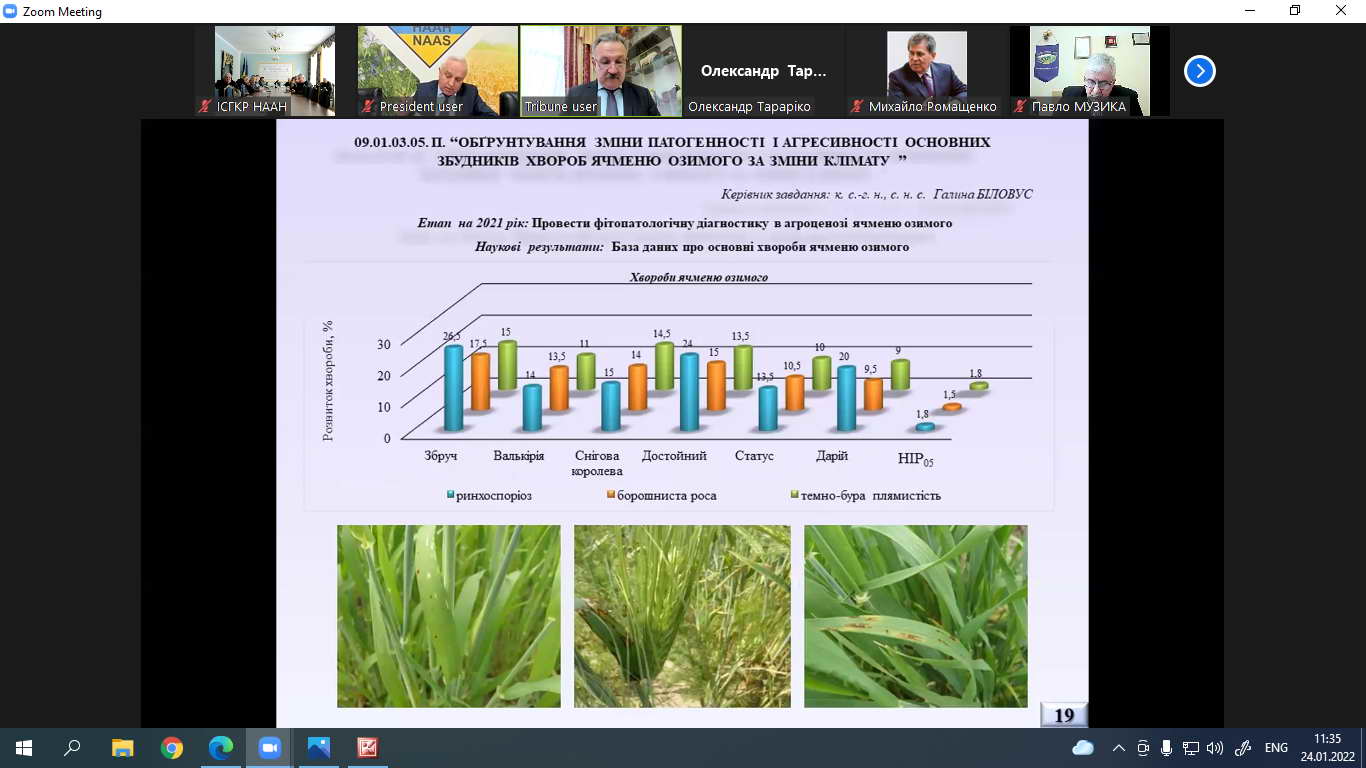1366x768 pixels.
Task: Click the weather cloud icon in taskbar
Action: click(x=1083, y=748)
